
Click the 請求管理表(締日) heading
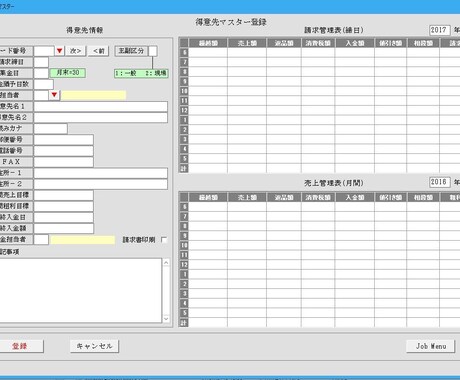334,30
